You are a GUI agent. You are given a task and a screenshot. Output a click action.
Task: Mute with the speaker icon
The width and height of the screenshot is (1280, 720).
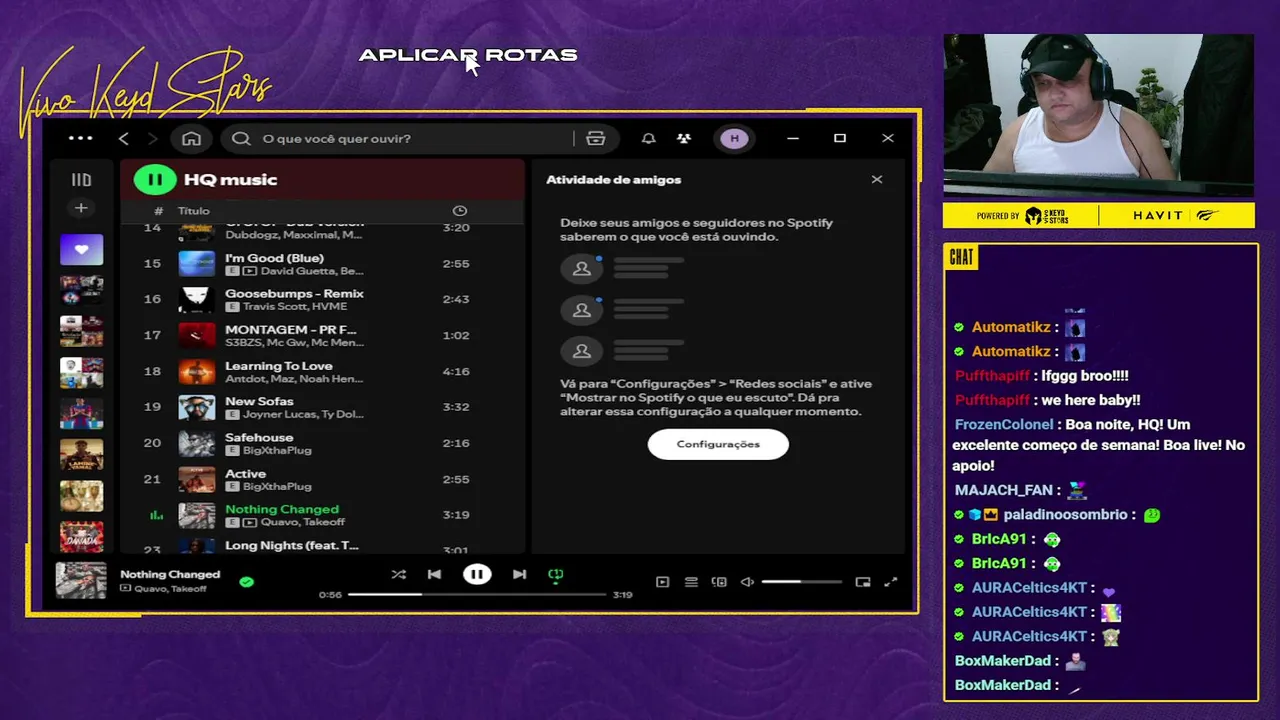tap(747, 582)
